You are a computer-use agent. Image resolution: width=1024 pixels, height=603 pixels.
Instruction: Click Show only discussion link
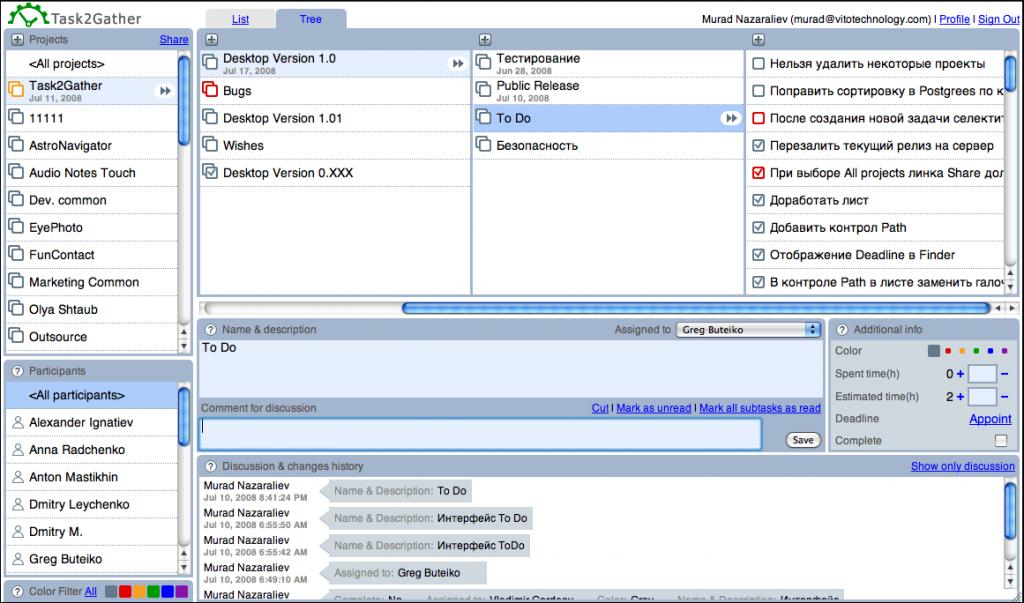point(963,466)
